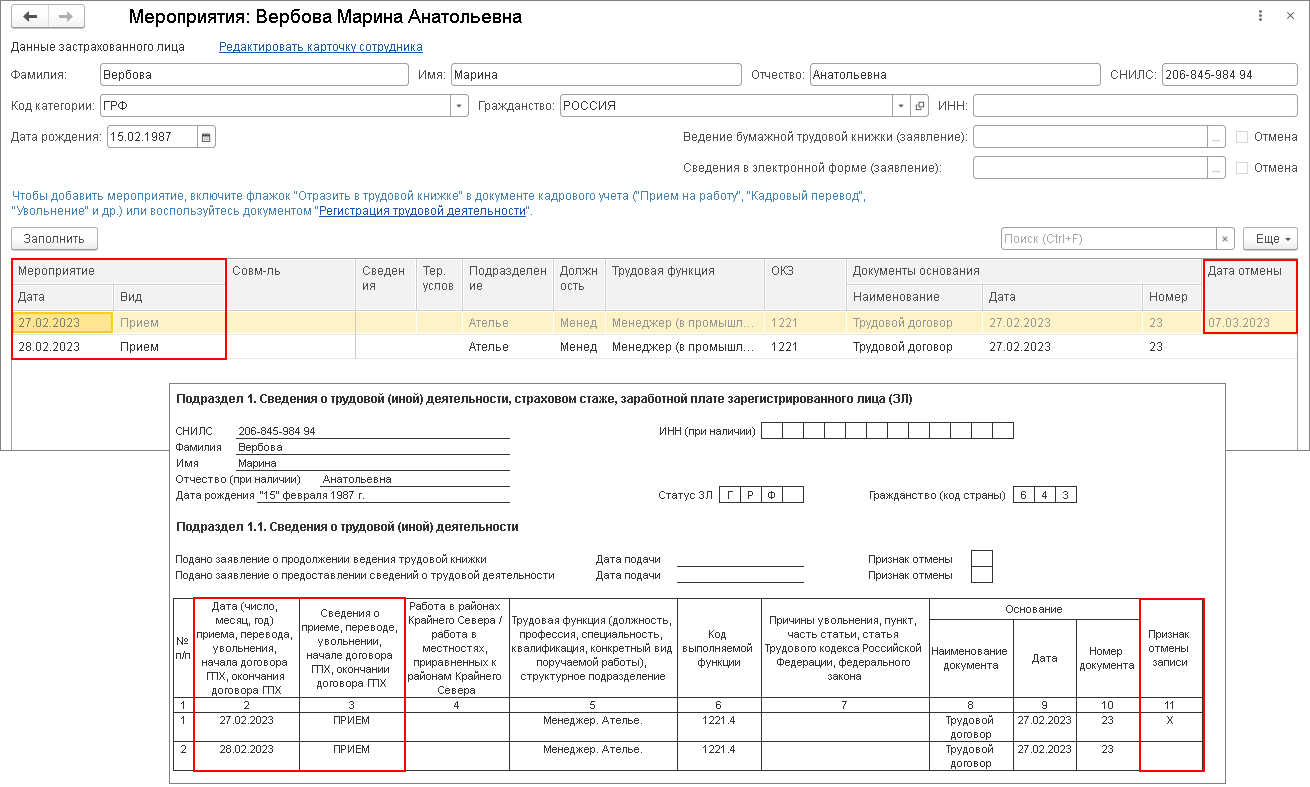Click the Документы основания column group header
This screenshot has width=1310, height=787.
click(x=1024, y=271)
